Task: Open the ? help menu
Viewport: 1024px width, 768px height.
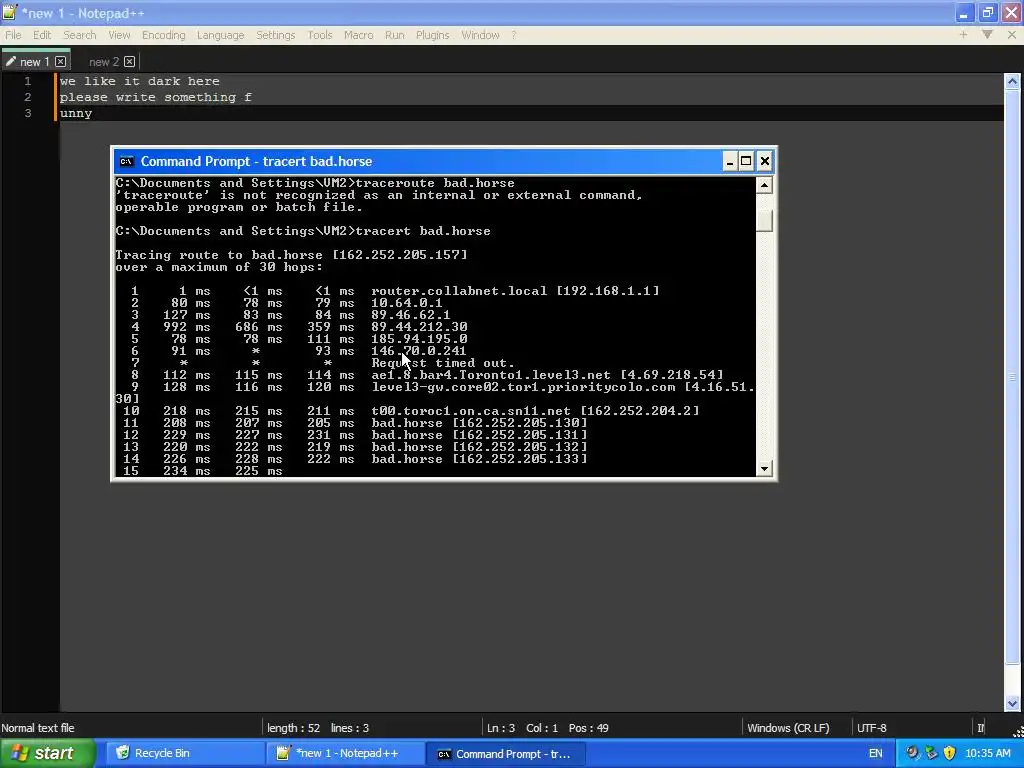Action: coord(514,35)
